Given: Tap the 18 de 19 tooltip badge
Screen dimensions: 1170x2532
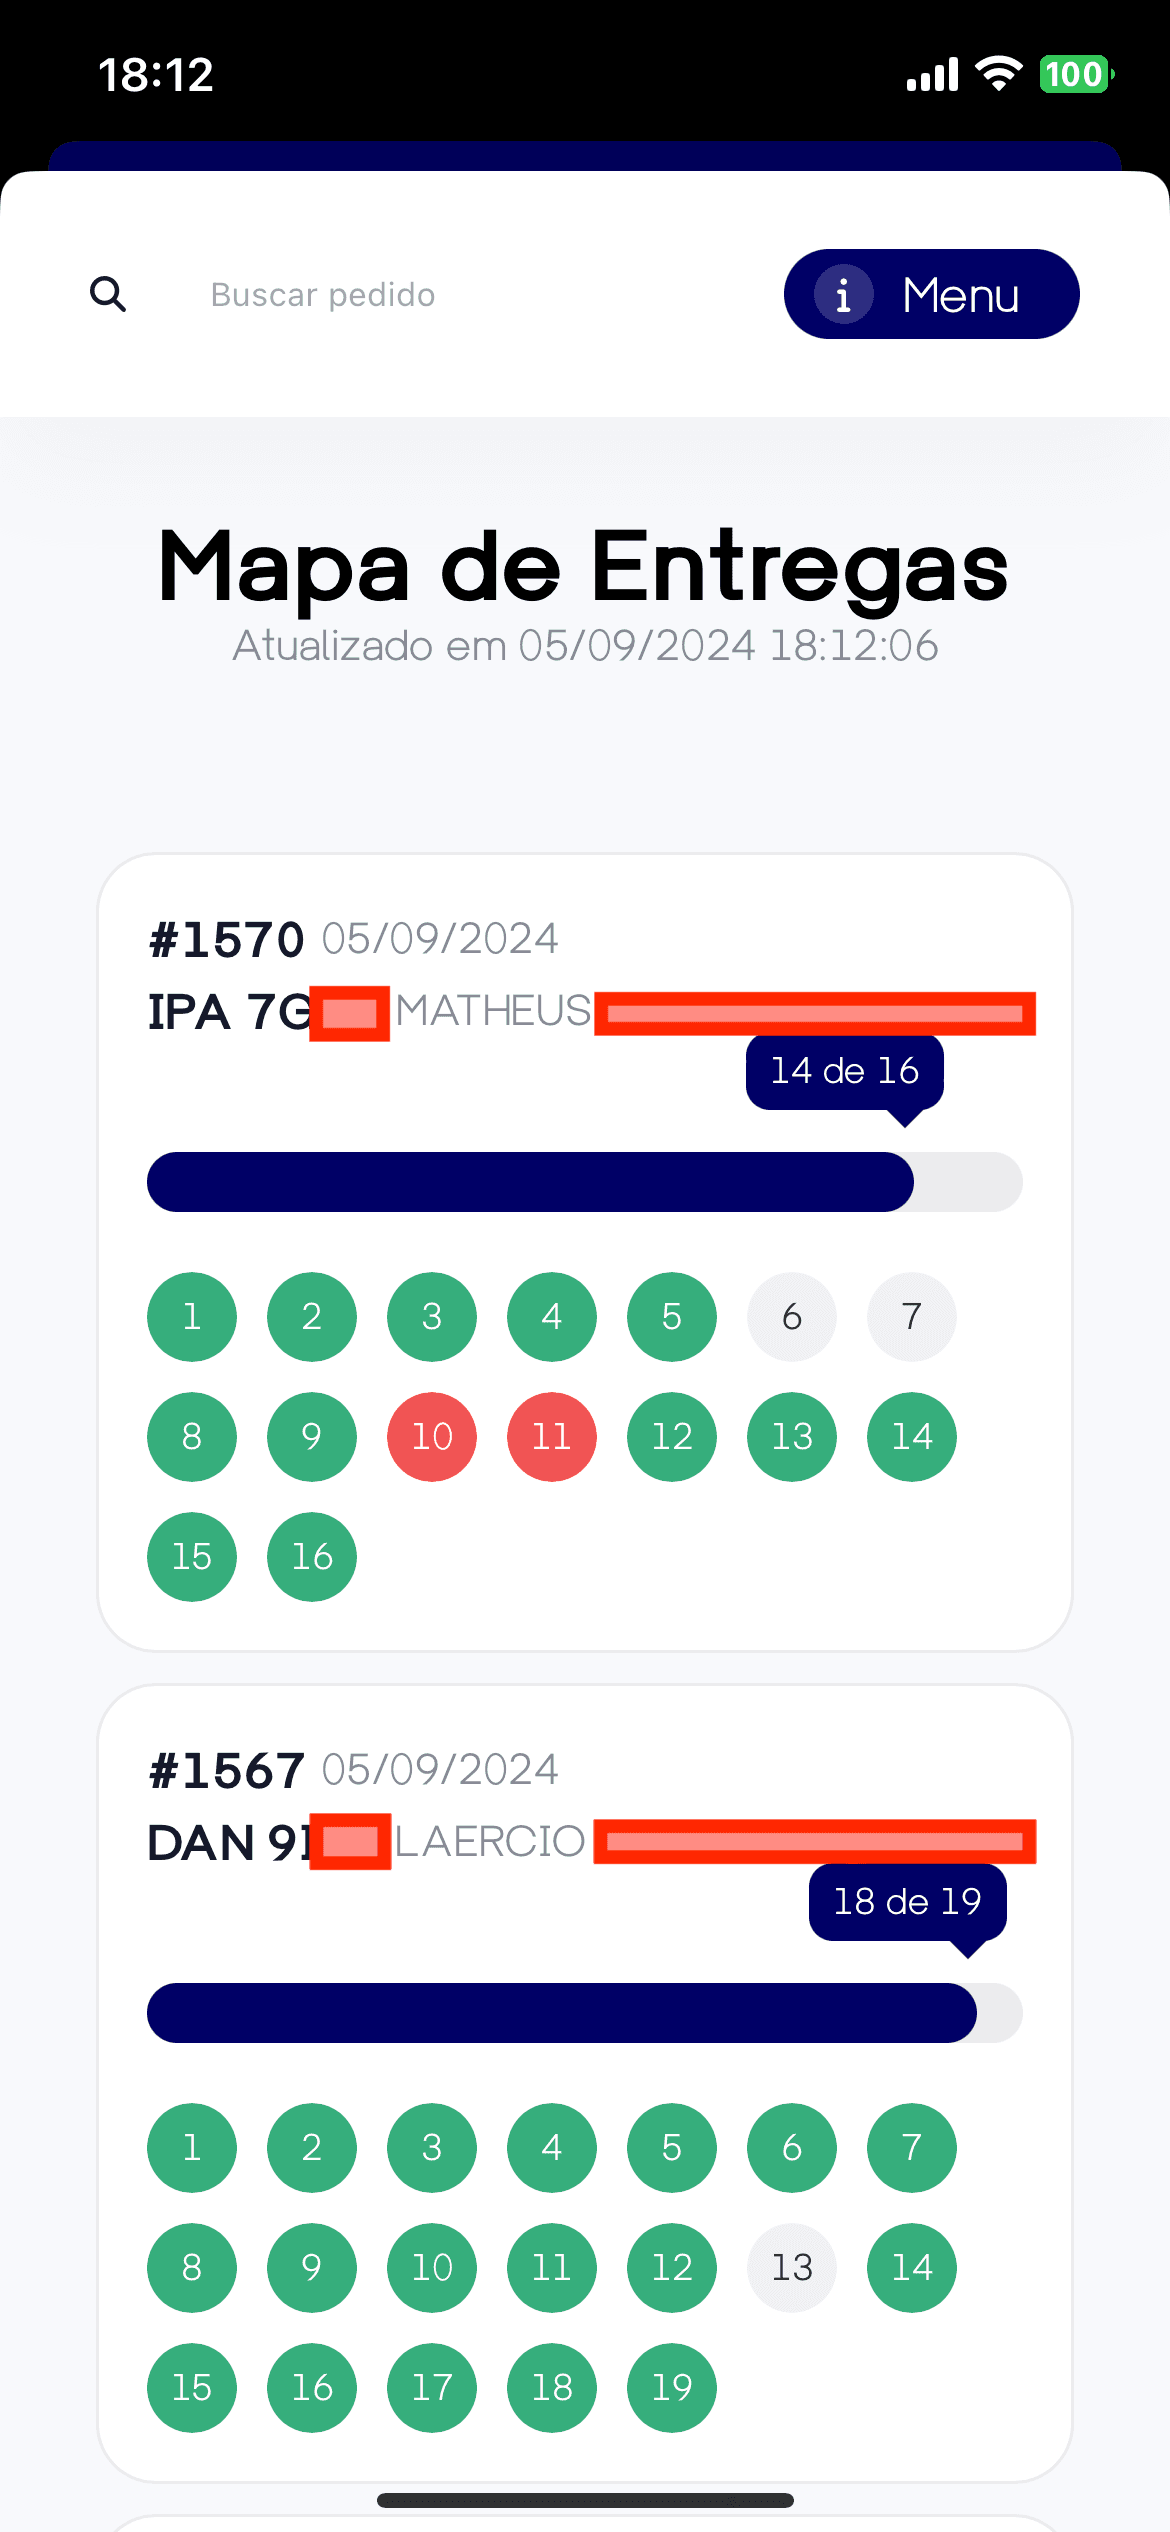Looking at the screenshot, I should [907, 1901].
